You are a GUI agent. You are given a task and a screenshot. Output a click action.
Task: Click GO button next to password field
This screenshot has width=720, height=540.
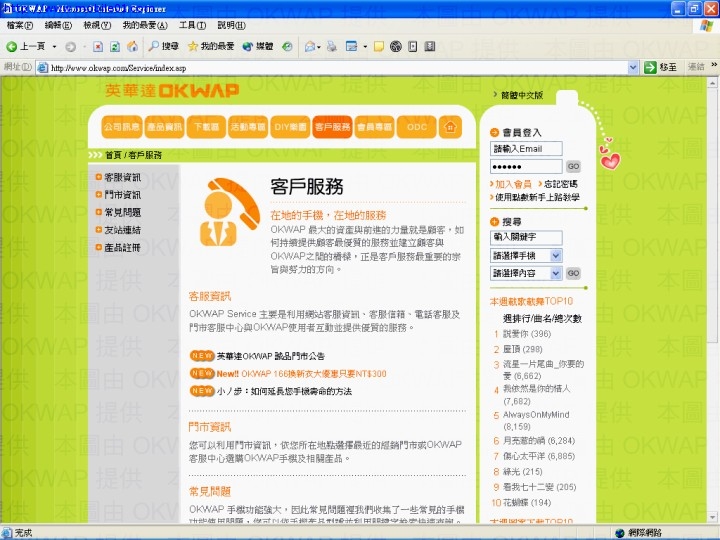(x=573, y=166)
